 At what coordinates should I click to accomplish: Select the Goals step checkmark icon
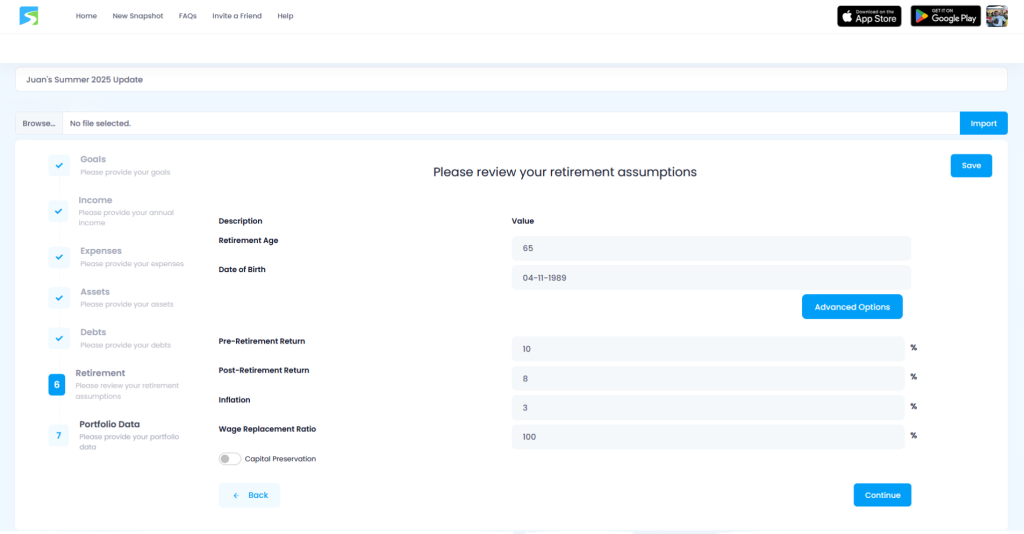coord(59,165)
